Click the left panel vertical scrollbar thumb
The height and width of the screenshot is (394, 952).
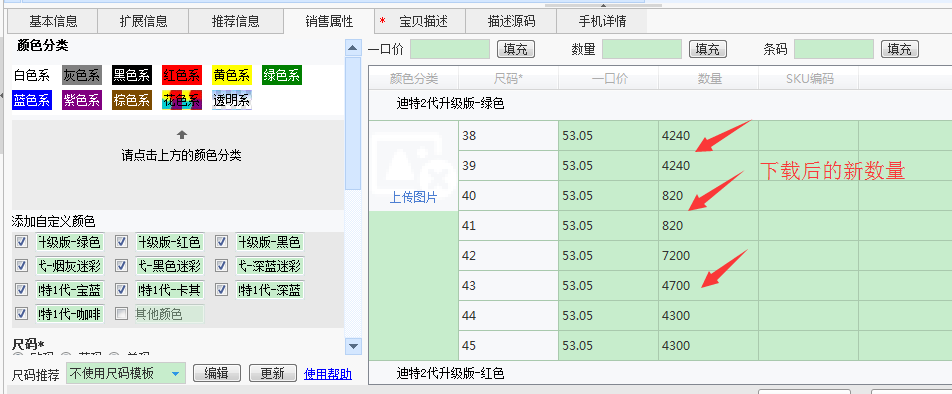tap(353, 123)
